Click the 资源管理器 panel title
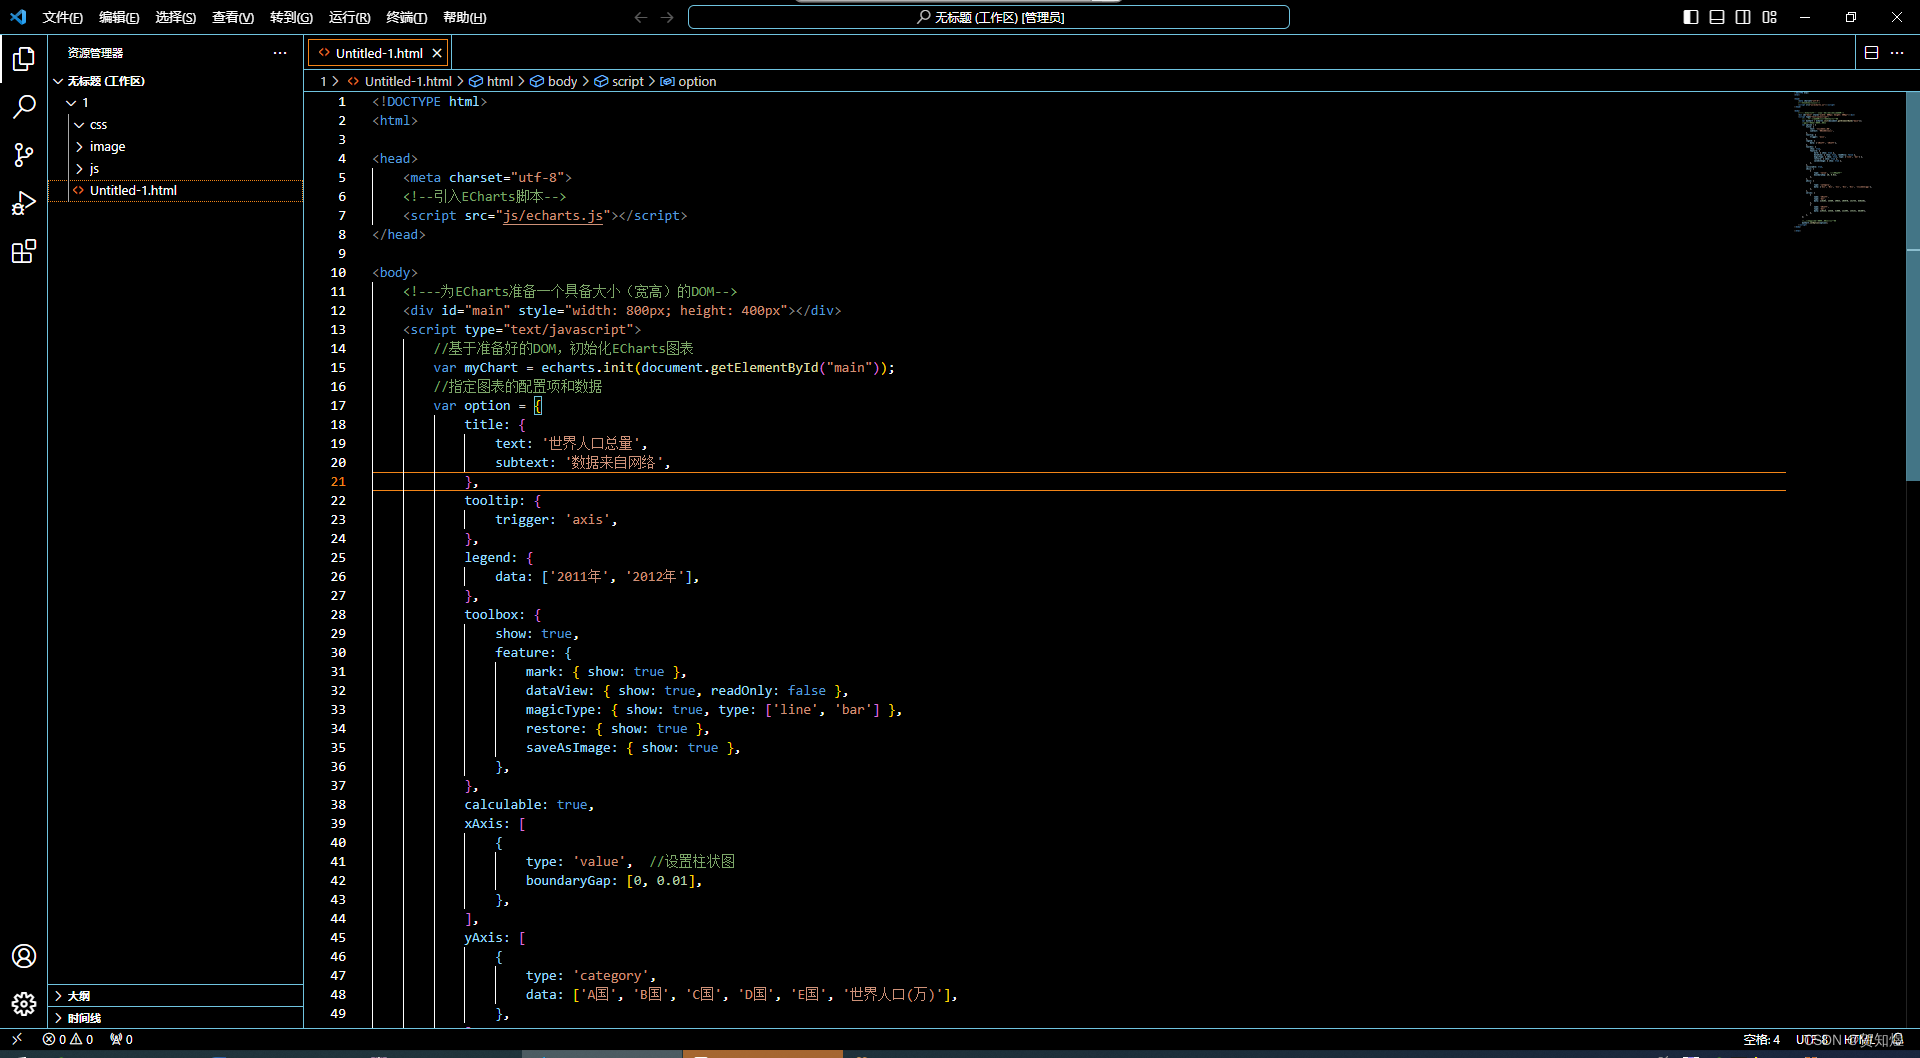This screenshot has height=1058, width=1920. click(95, 53)
